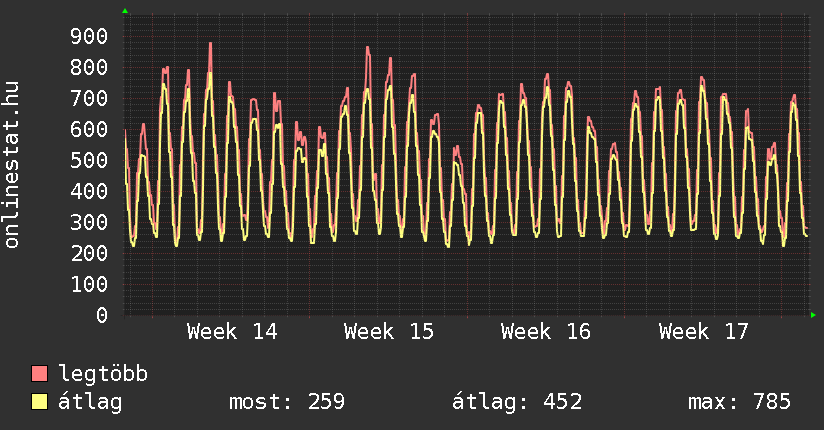This screenshot has width=824, height=430.
Task: Select the legtöbb legend label
Action: (103, 374)
